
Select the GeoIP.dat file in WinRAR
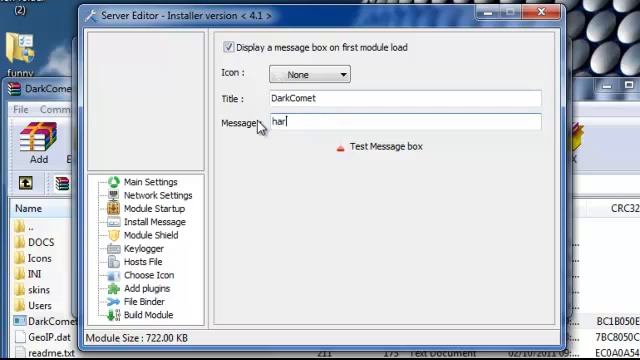(x=41, y=337)
